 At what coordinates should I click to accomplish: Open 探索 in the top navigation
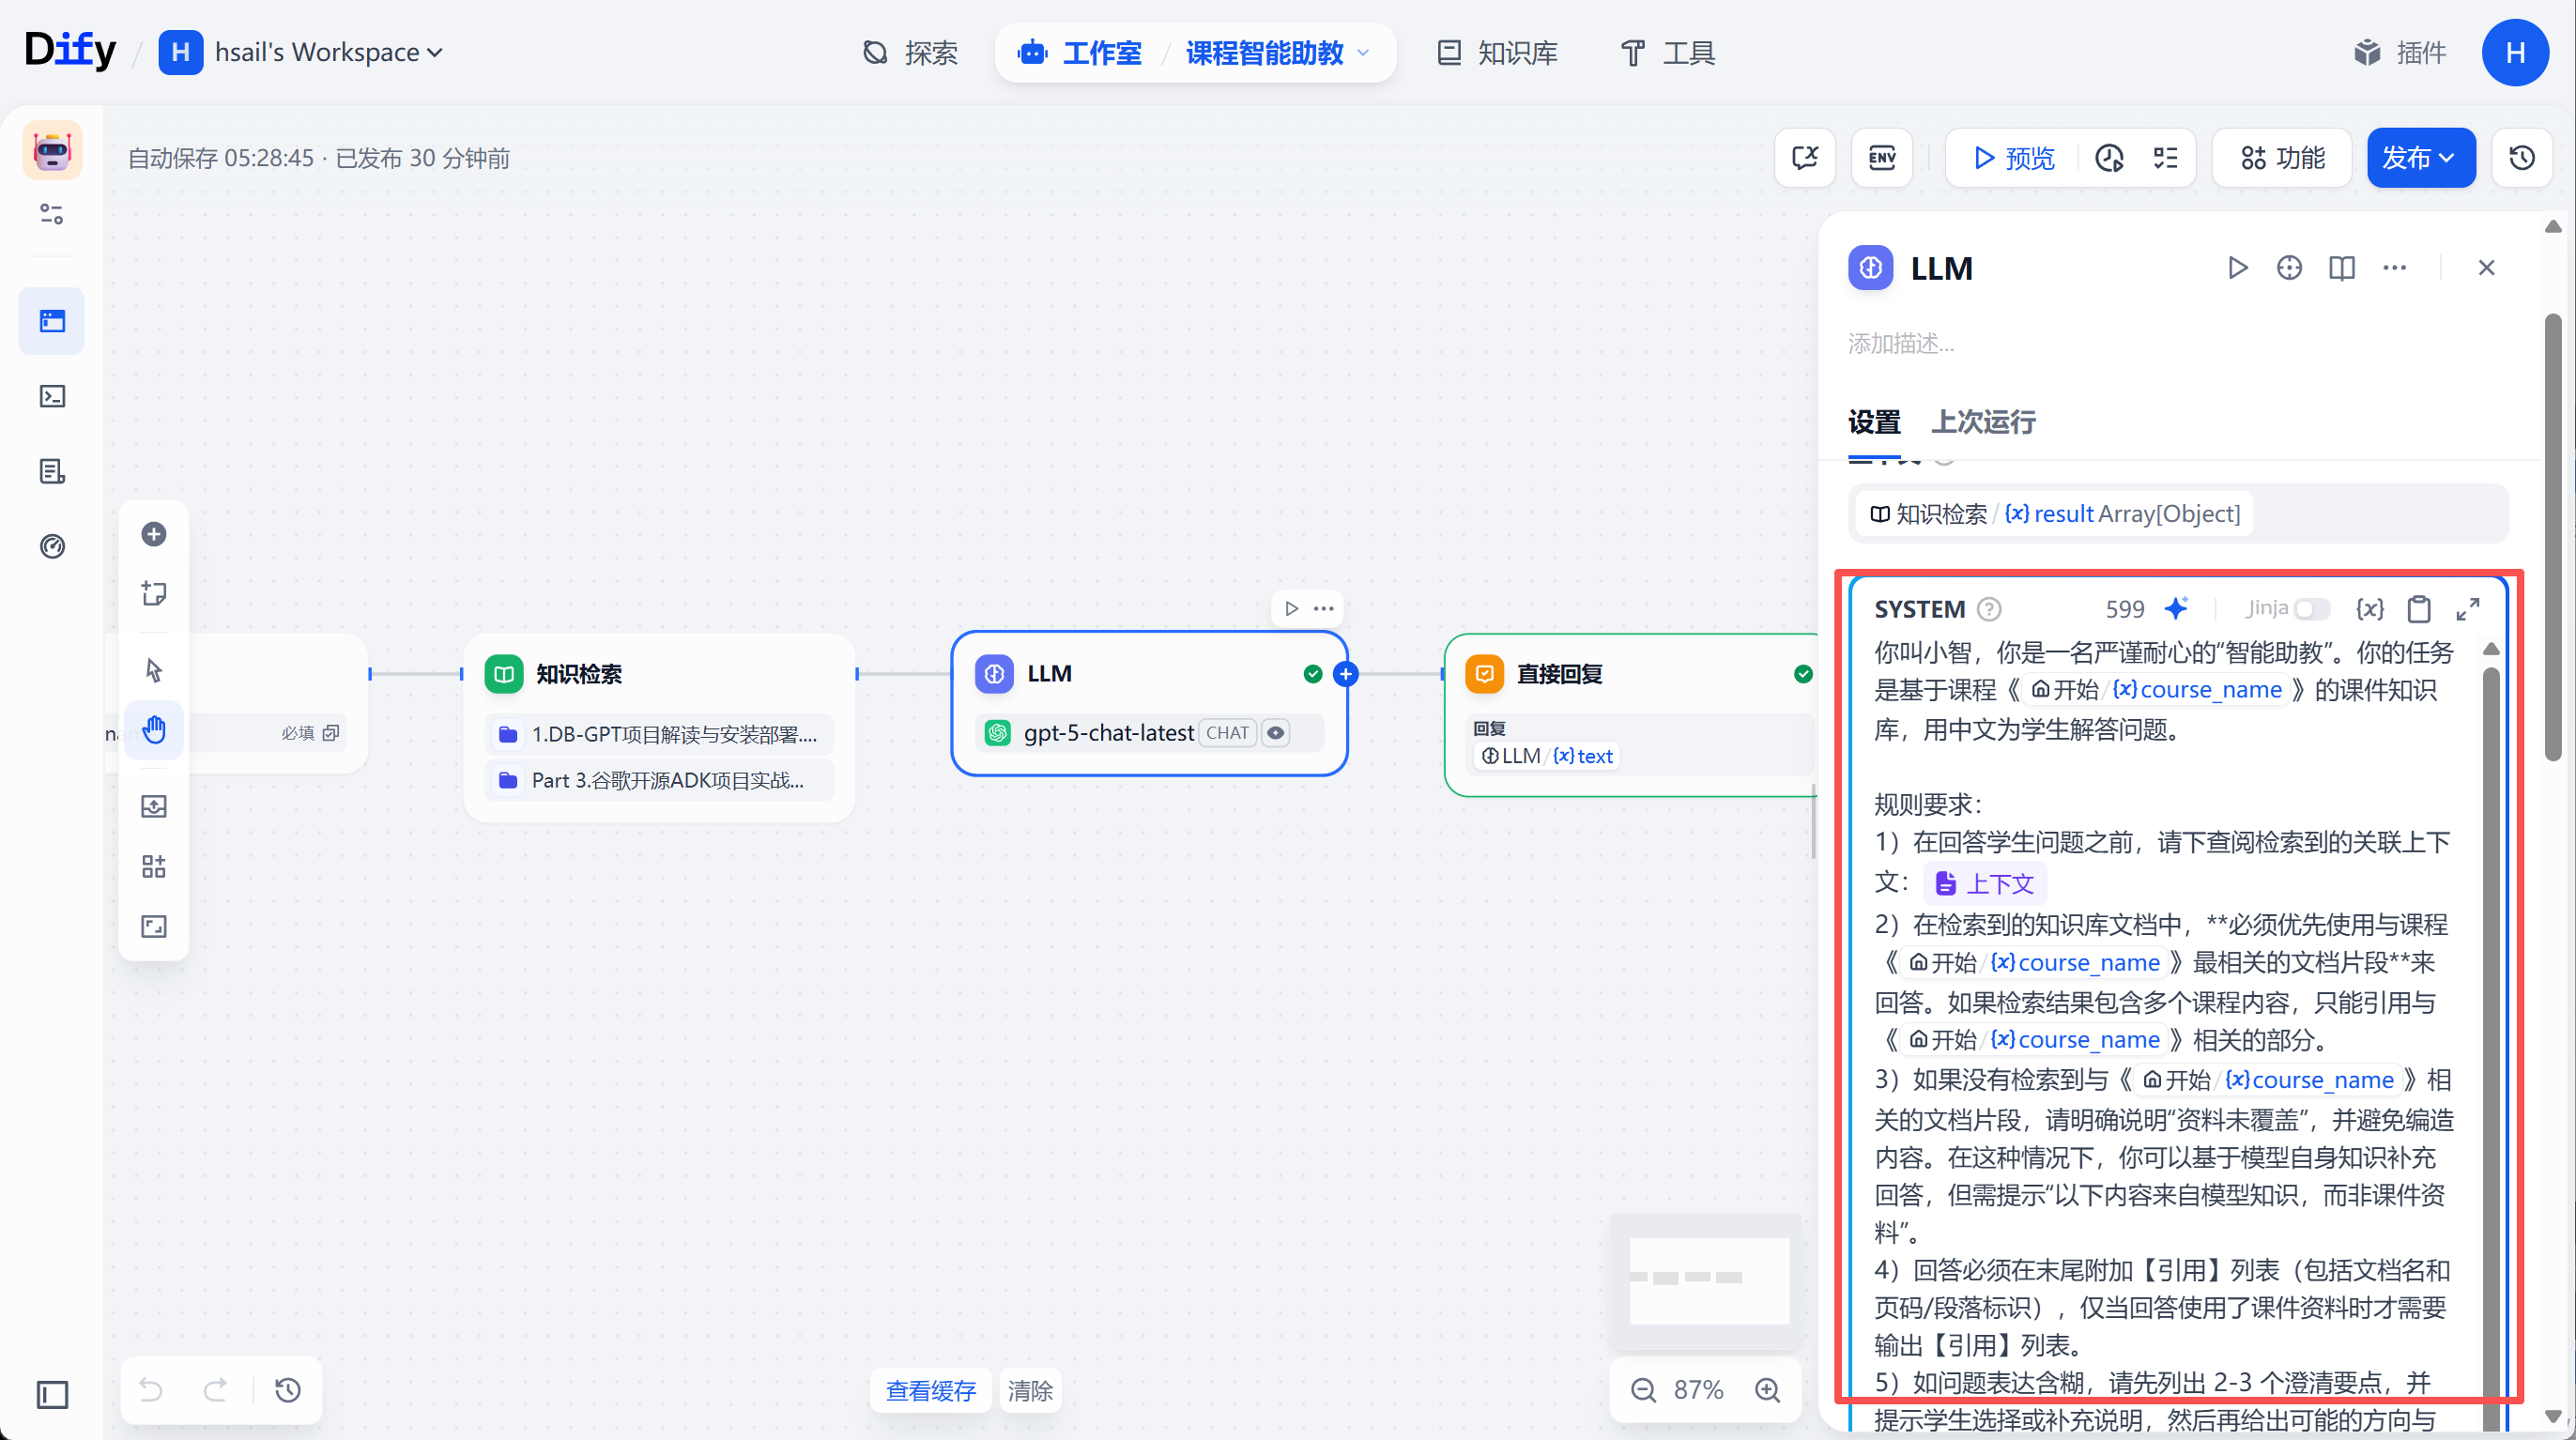(911, 52)
